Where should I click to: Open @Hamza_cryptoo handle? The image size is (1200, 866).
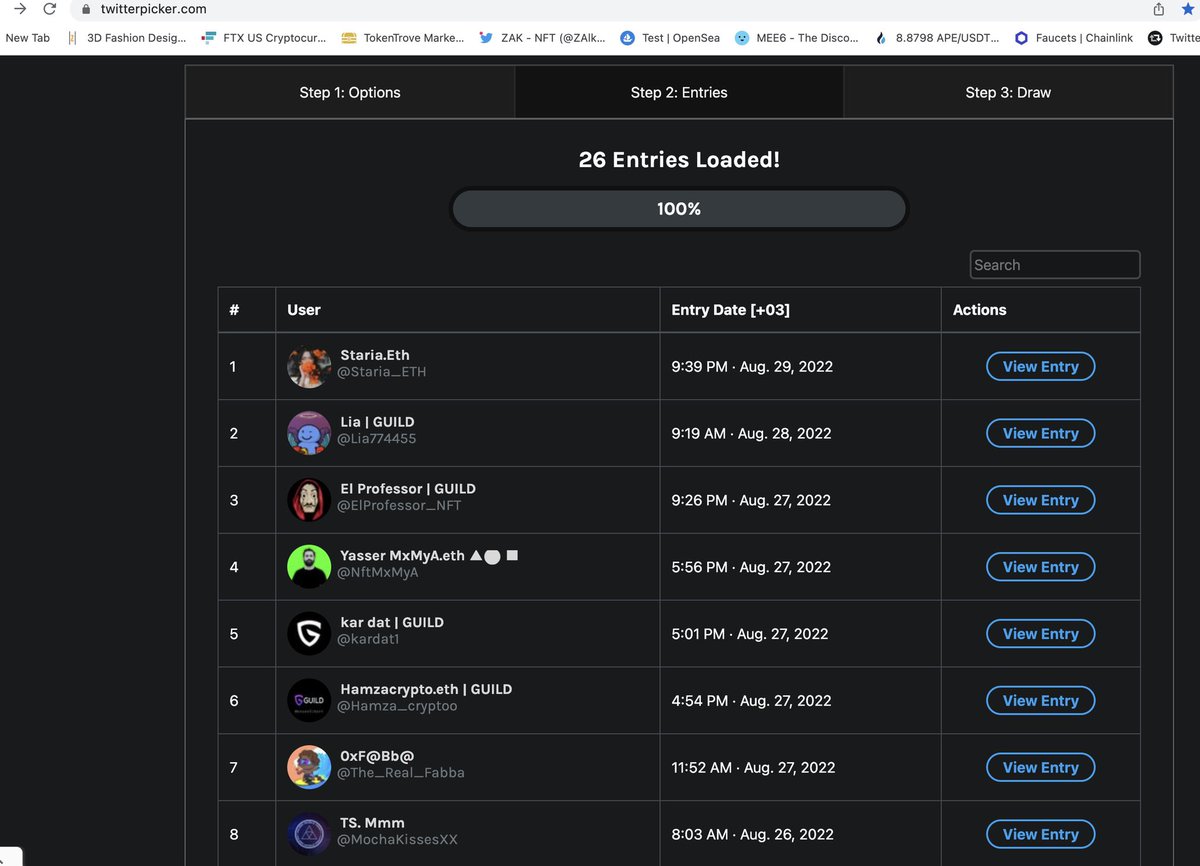pyautogui.click(x=397, y=706)
